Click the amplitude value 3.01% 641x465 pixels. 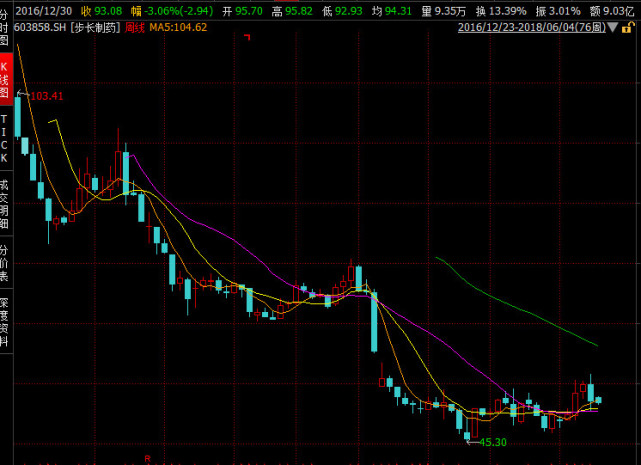click(x=565, y=11)
